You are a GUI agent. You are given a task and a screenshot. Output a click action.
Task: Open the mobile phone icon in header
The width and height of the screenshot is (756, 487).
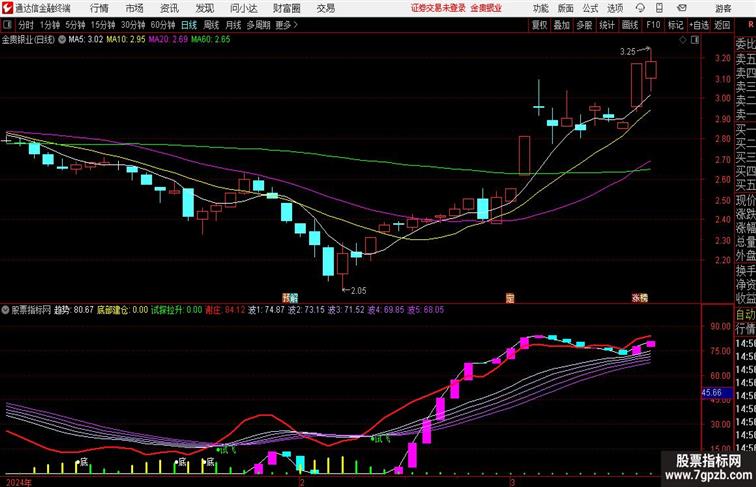click(660, 8)
